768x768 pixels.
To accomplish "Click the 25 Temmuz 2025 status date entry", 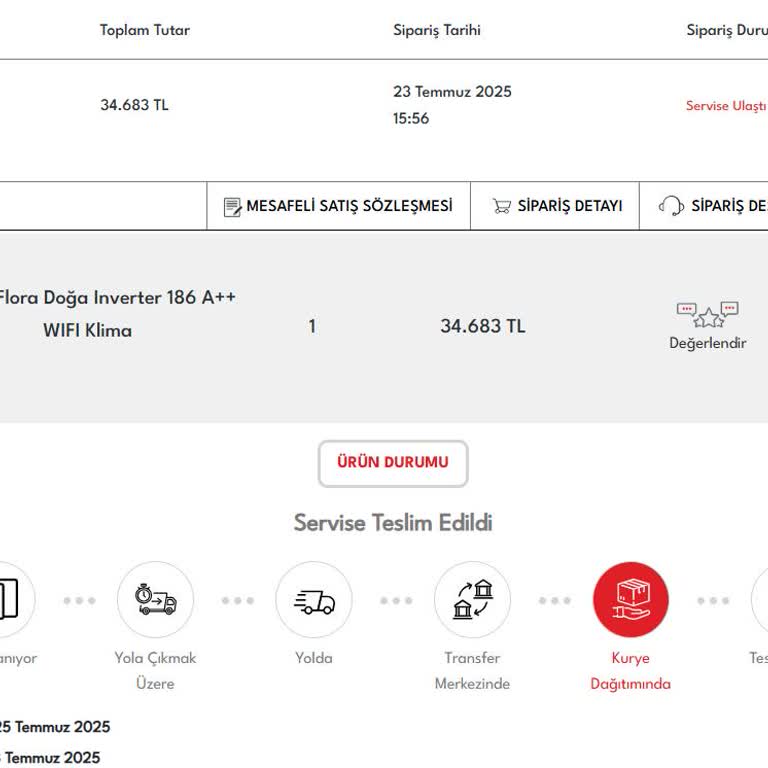I will (56, 727).
